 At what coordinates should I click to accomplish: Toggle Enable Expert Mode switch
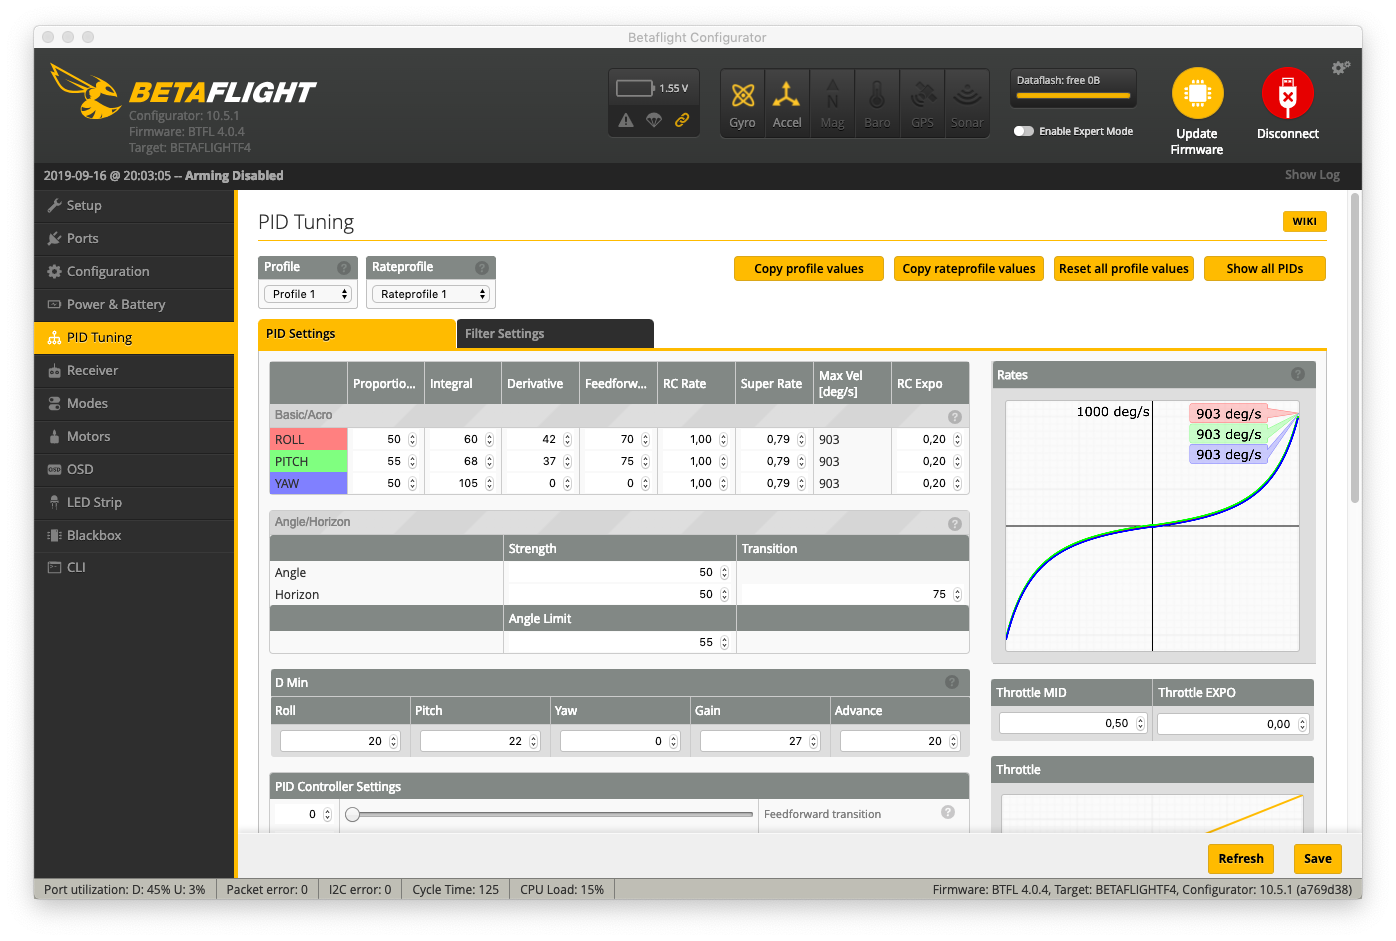1023,131
